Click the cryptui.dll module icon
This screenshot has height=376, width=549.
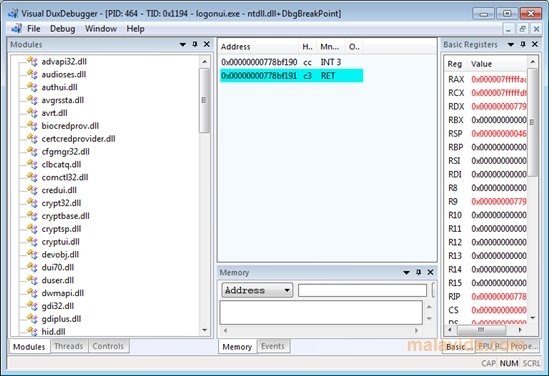click(x=32, y=242)
